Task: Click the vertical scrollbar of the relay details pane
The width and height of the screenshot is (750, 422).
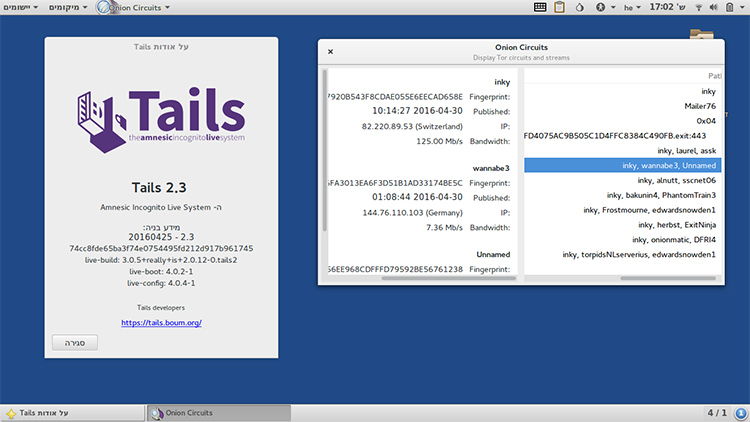Action: point(325,151)
